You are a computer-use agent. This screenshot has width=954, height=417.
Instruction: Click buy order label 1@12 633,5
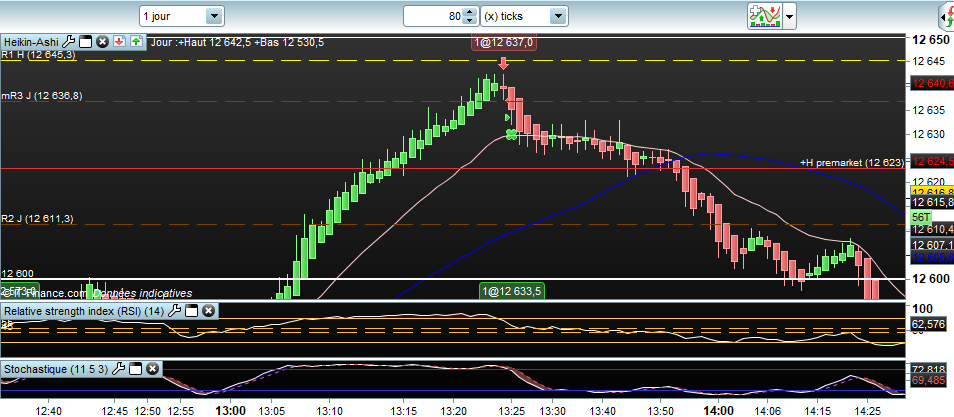[512, 292]
